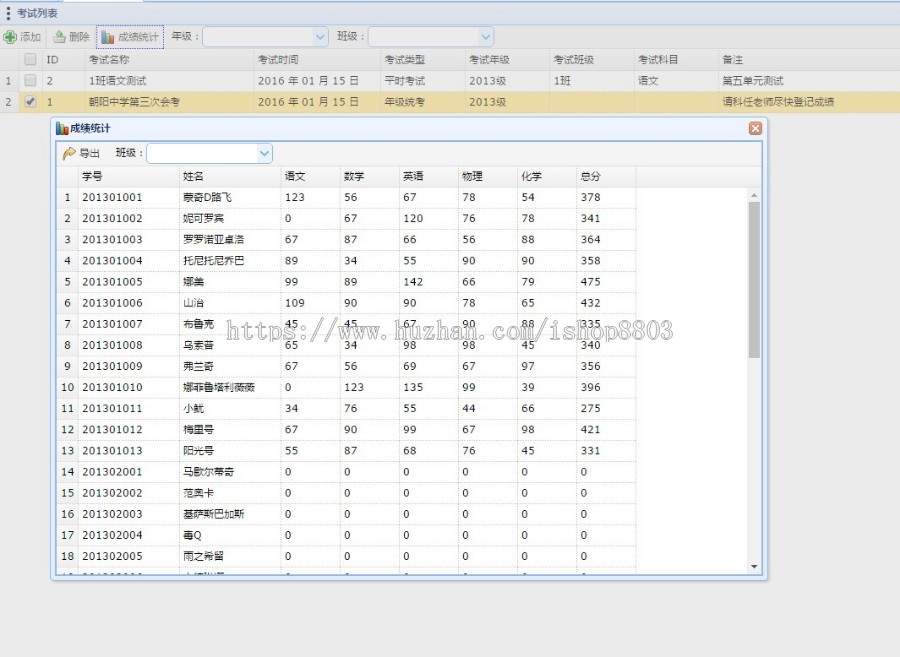Close the 成绩统计 dialog with the red X

[x=755, y=128]
